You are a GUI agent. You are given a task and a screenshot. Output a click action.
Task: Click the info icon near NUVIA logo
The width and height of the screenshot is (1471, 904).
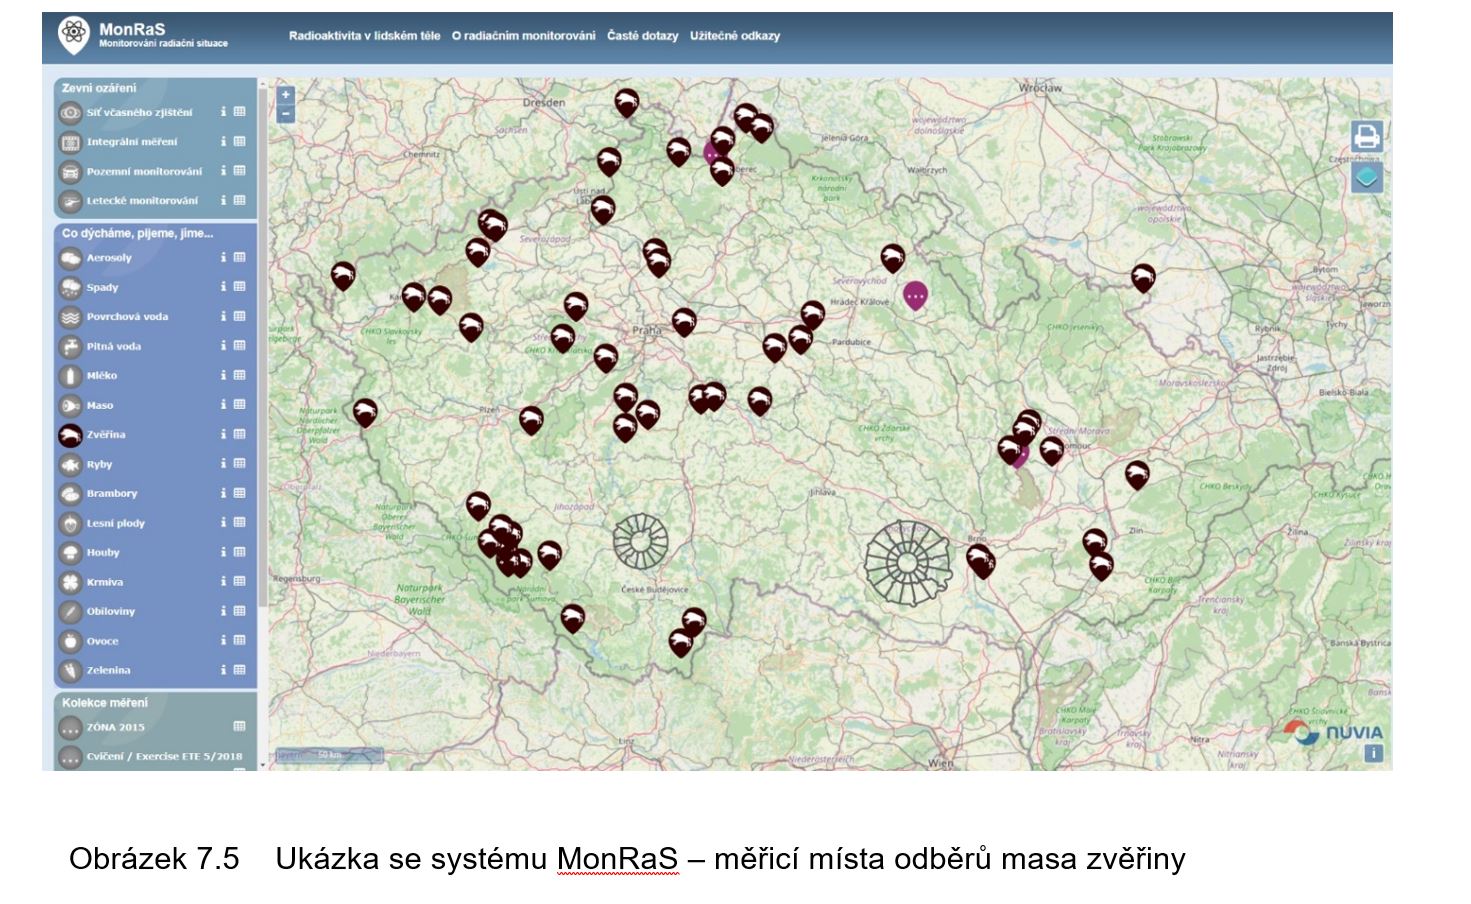click(x=1373, y=753)
